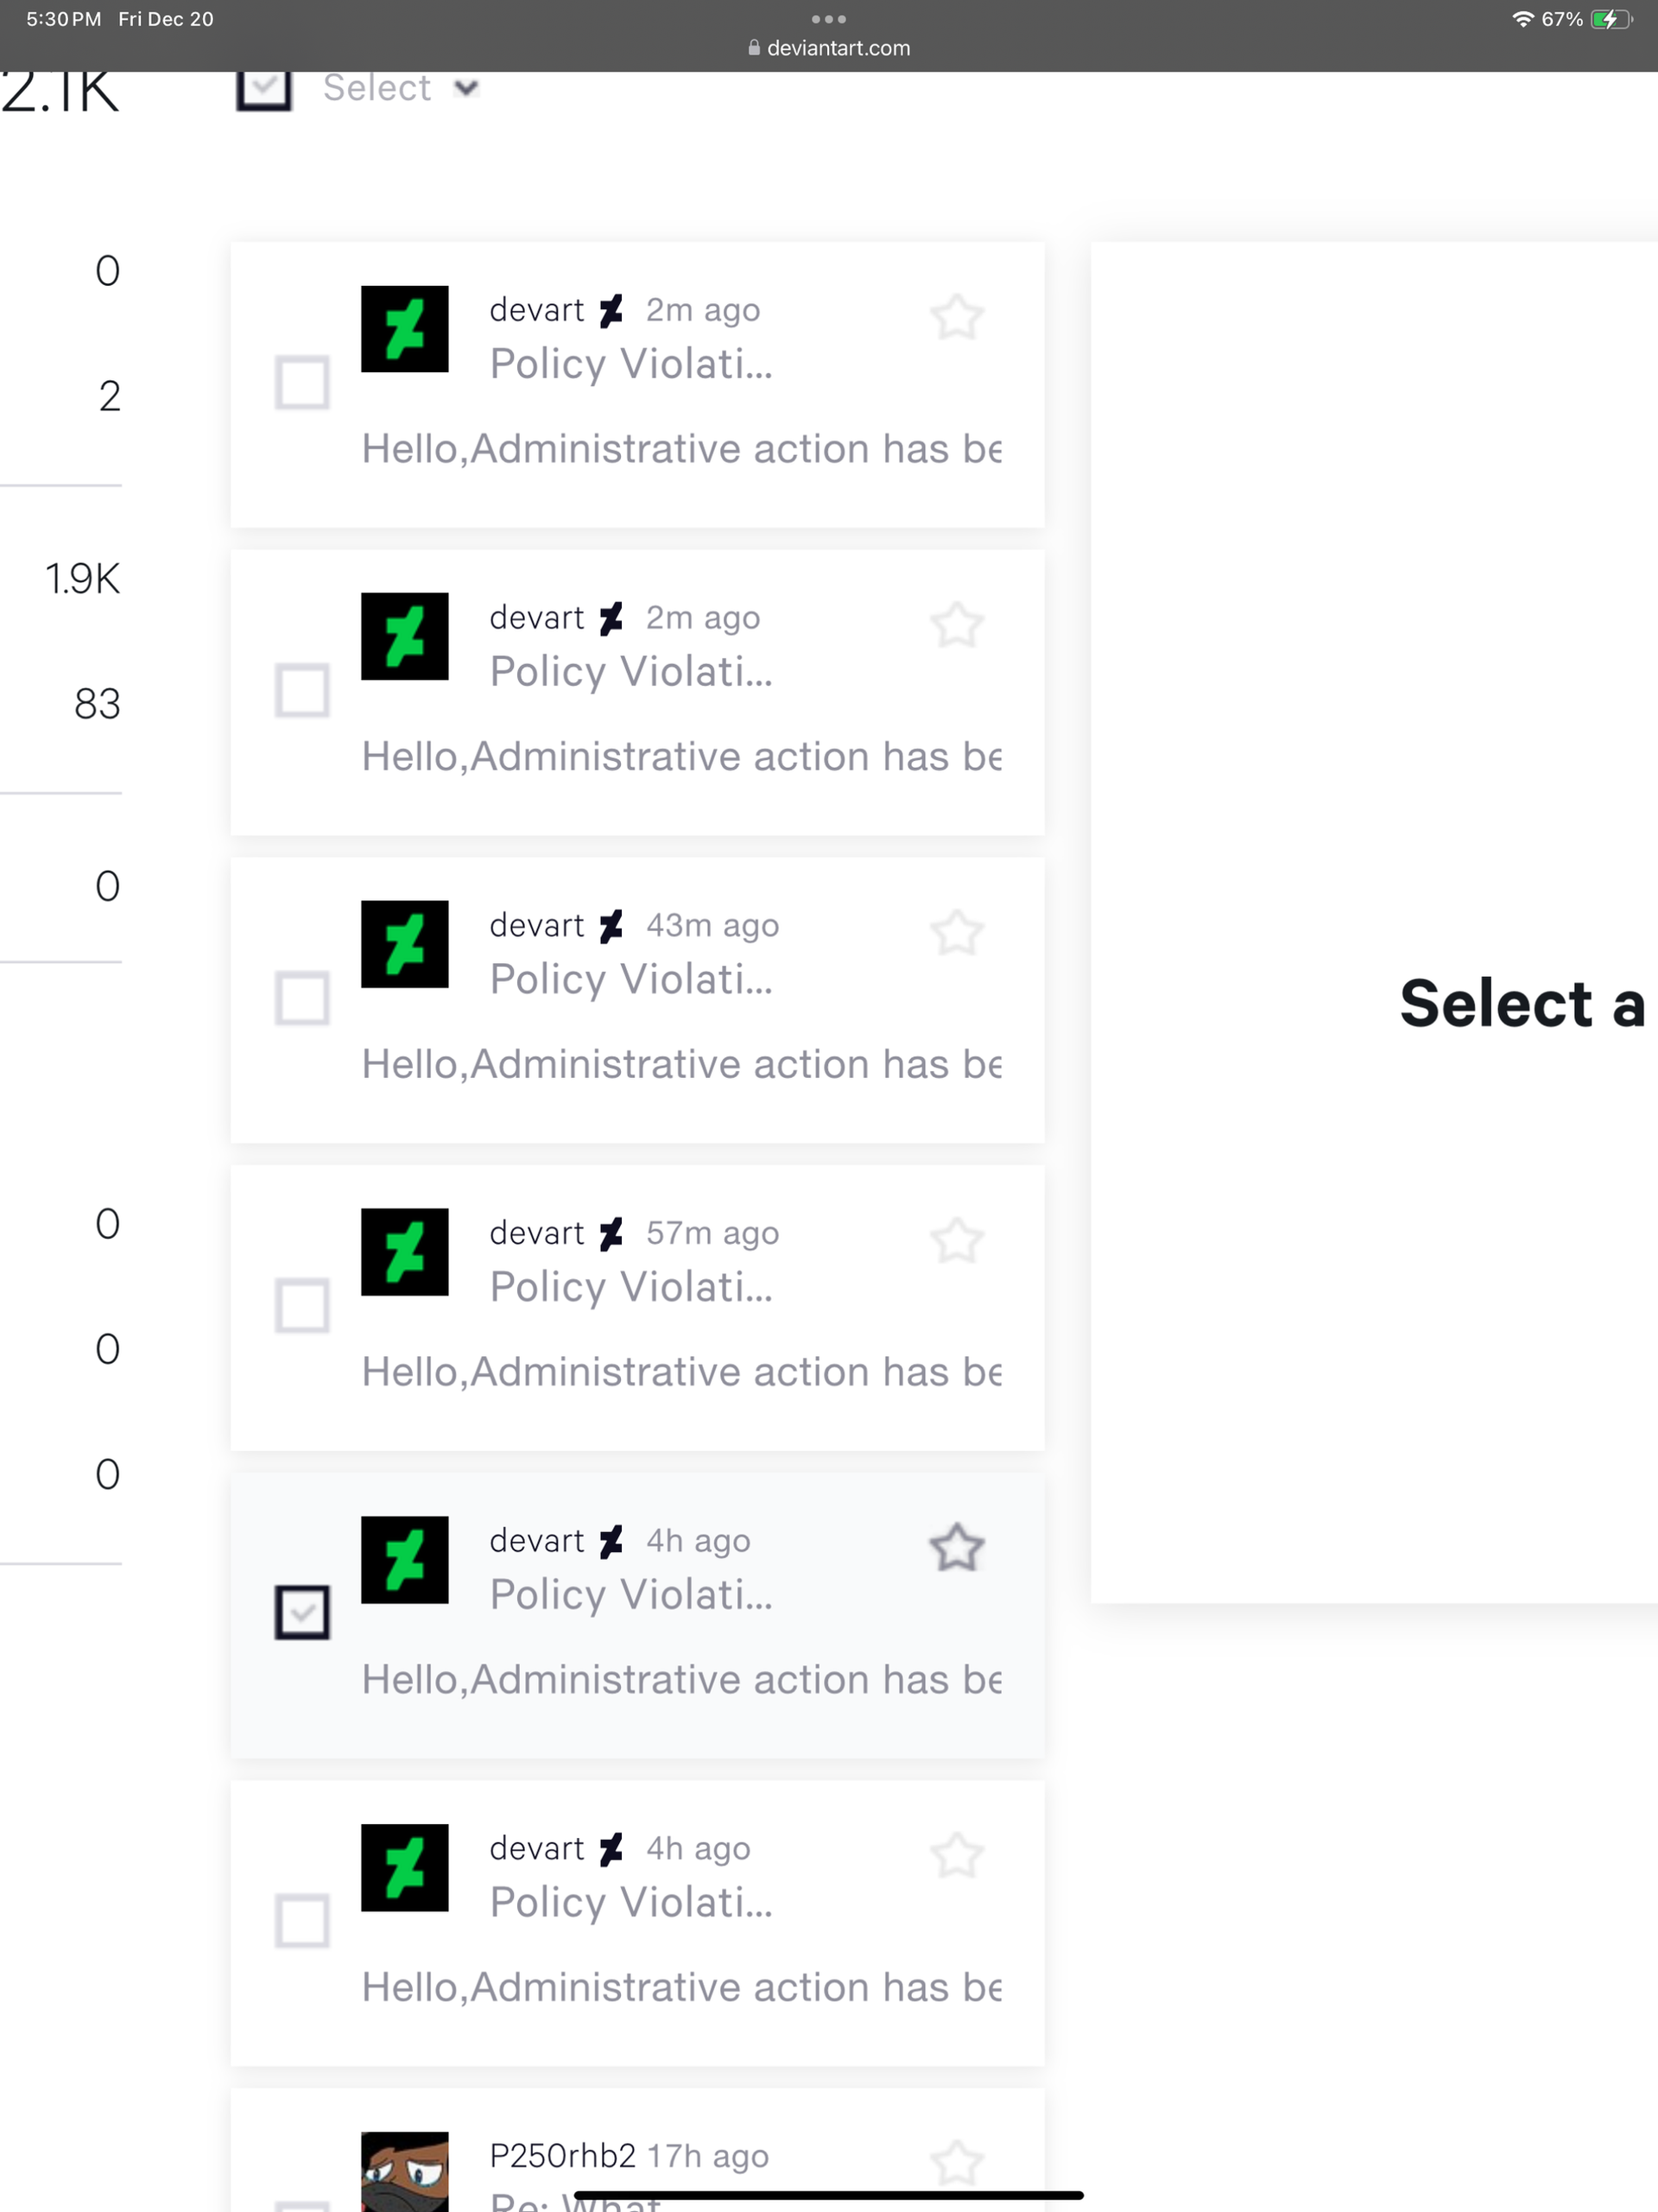The height and width of the screenshot is (2212, 1658).
Task: Open P250rhb2 sender link
Action: point(562,2155)
